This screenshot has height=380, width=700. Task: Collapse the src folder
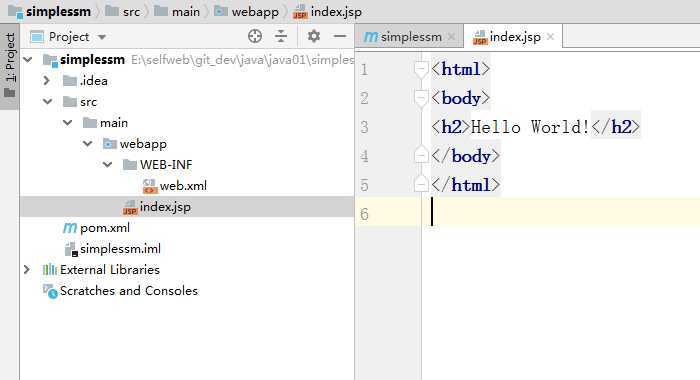[48, 102]
